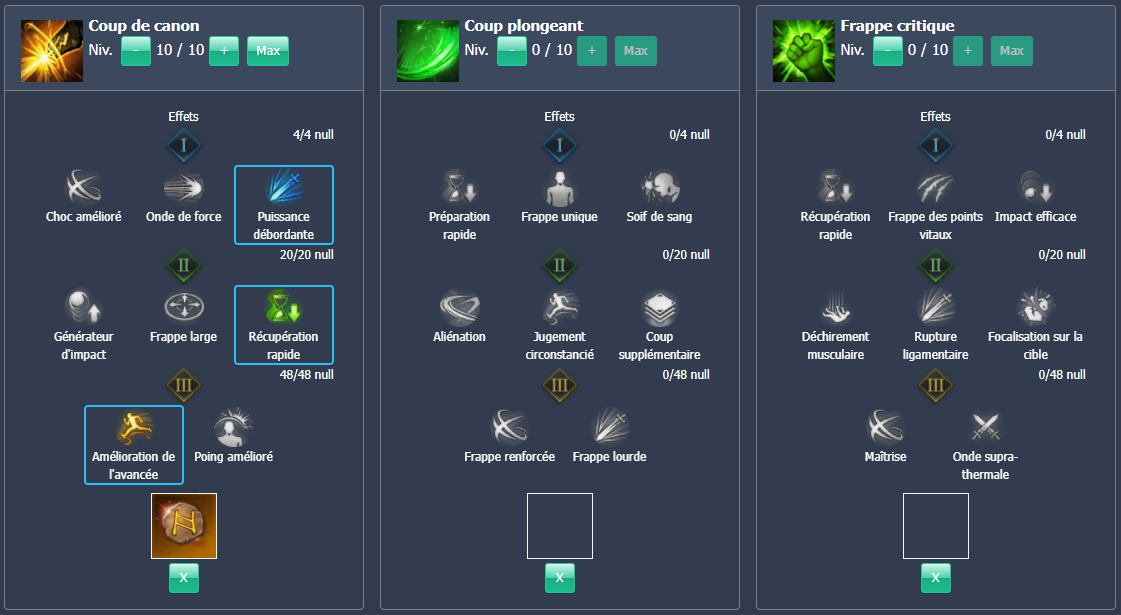The height and width of the screenshot is (615, 1121).
Task: Increase Coup plongeant level with plus
Action: 591,51
